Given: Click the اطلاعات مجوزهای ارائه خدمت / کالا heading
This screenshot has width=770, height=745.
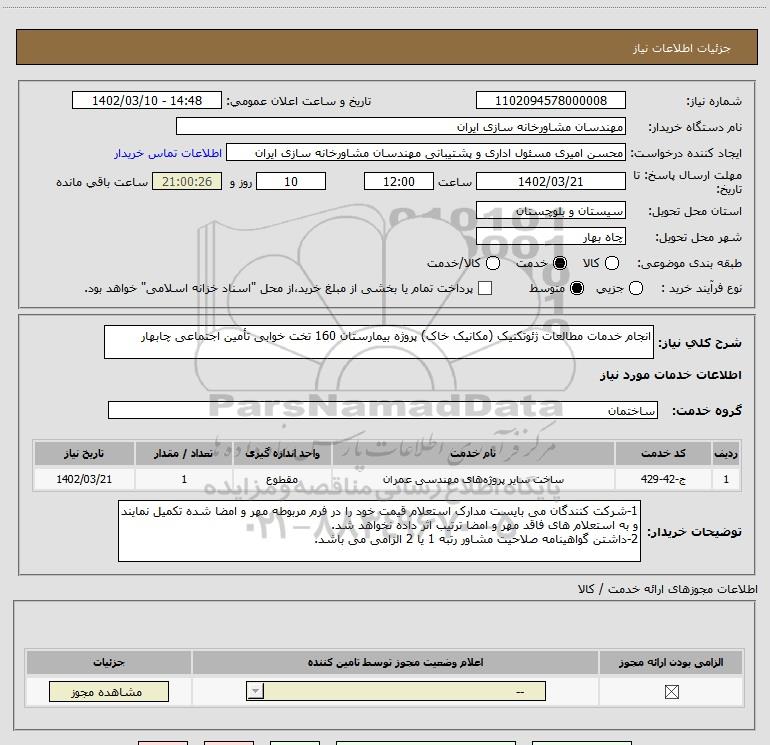Looking at the screenshot, I should tap(668, 589).
